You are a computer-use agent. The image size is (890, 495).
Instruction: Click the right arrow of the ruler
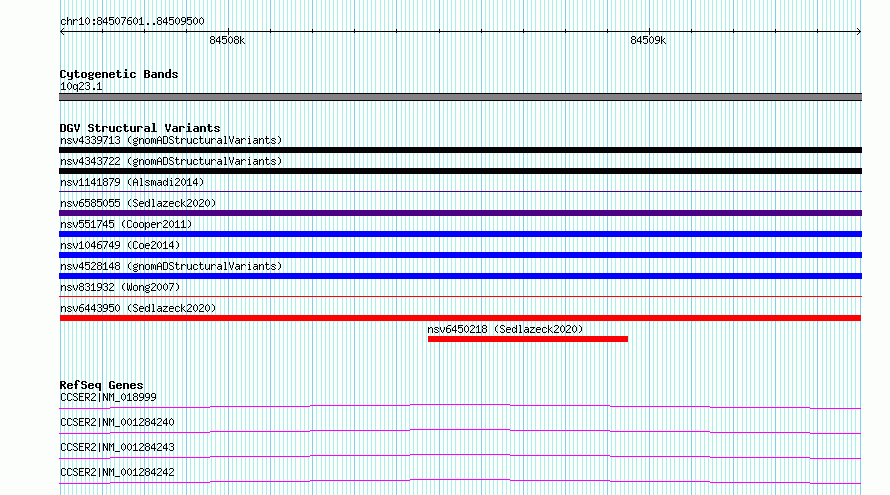click(x=858, y=32)
